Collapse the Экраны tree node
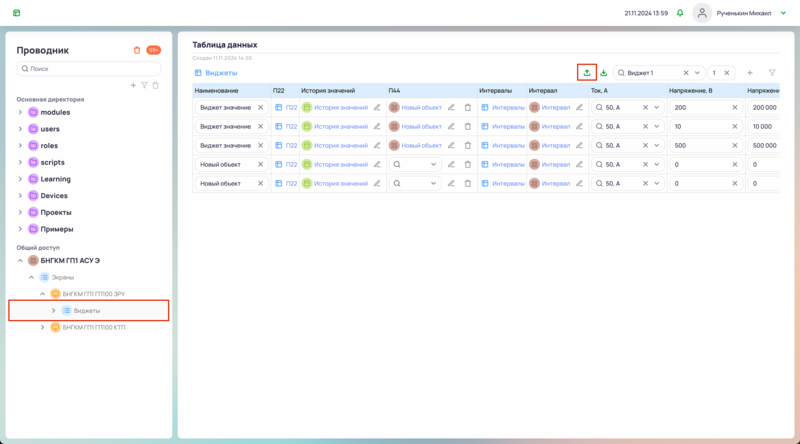Image resolution: width=800 pixels, height=444 pixels. (31, 277)
